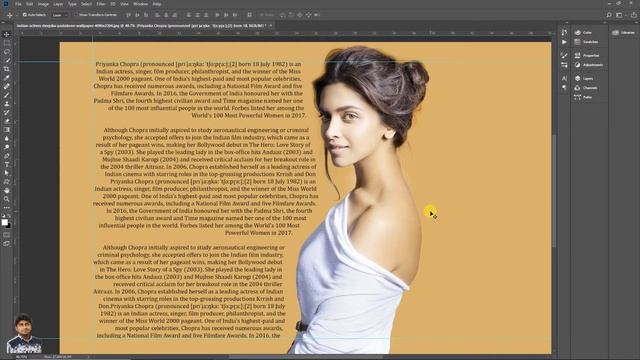Click the vertical canvas scrollbar
This screenshot has height=360, width=640.
(554, 191)
